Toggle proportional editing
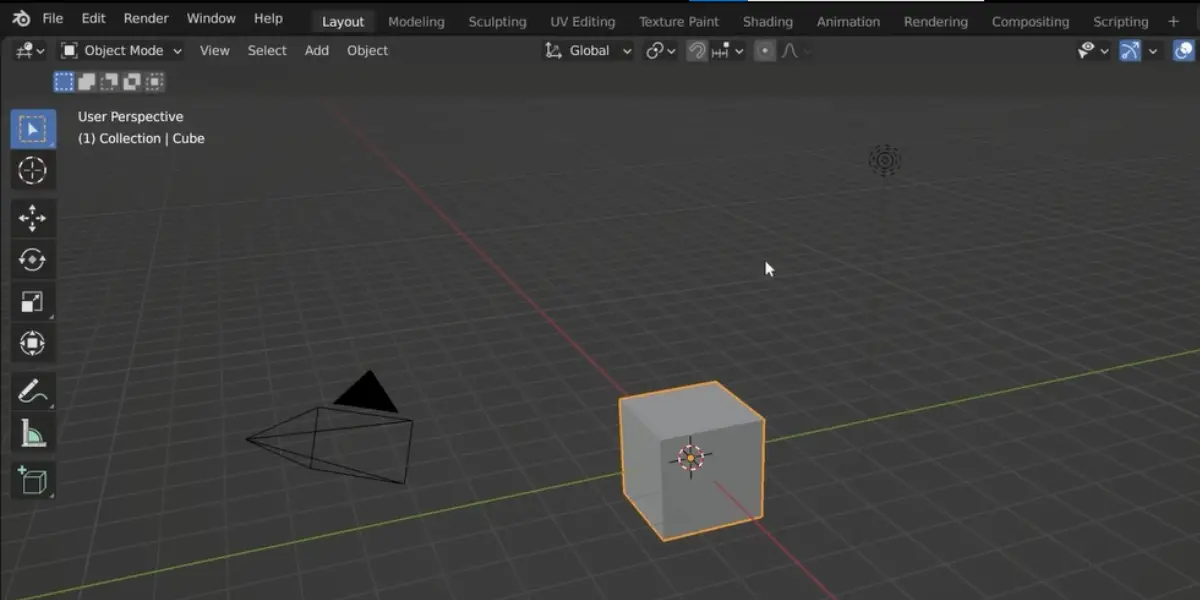Image resolution: width=1200 pixels, height=600 pixels. pyautogui.click(x=765, y=51)
